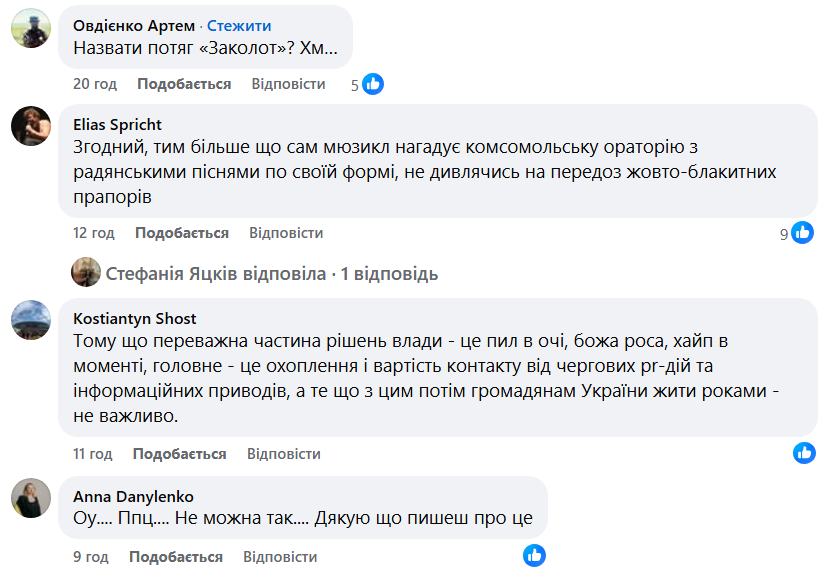Click like reaction icon on Kostiantyn Shost's comment
The height and width of the screenshot is (578, 839).
804,453
